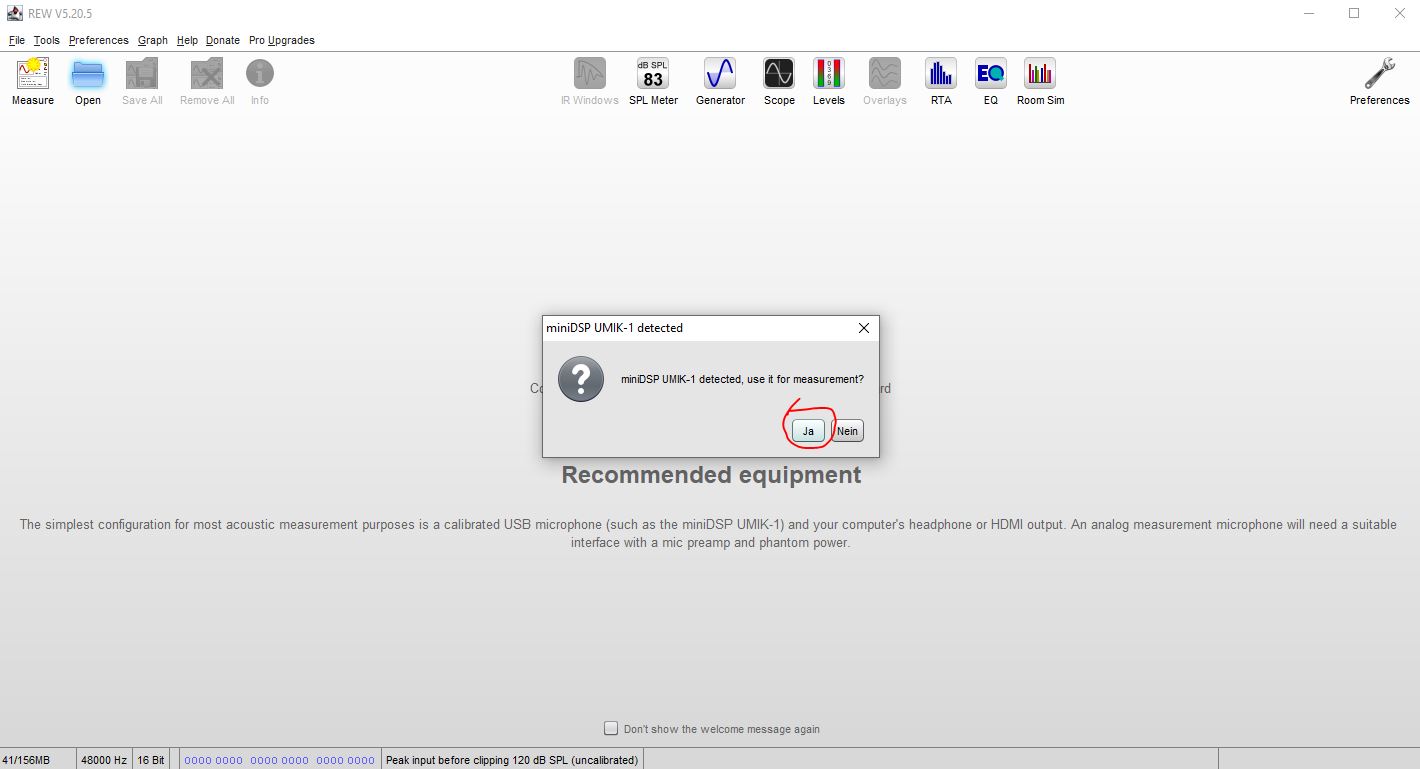This screenshot has height=769, width=1420.
Task: Open the EQ window
Action: point(990,82)
